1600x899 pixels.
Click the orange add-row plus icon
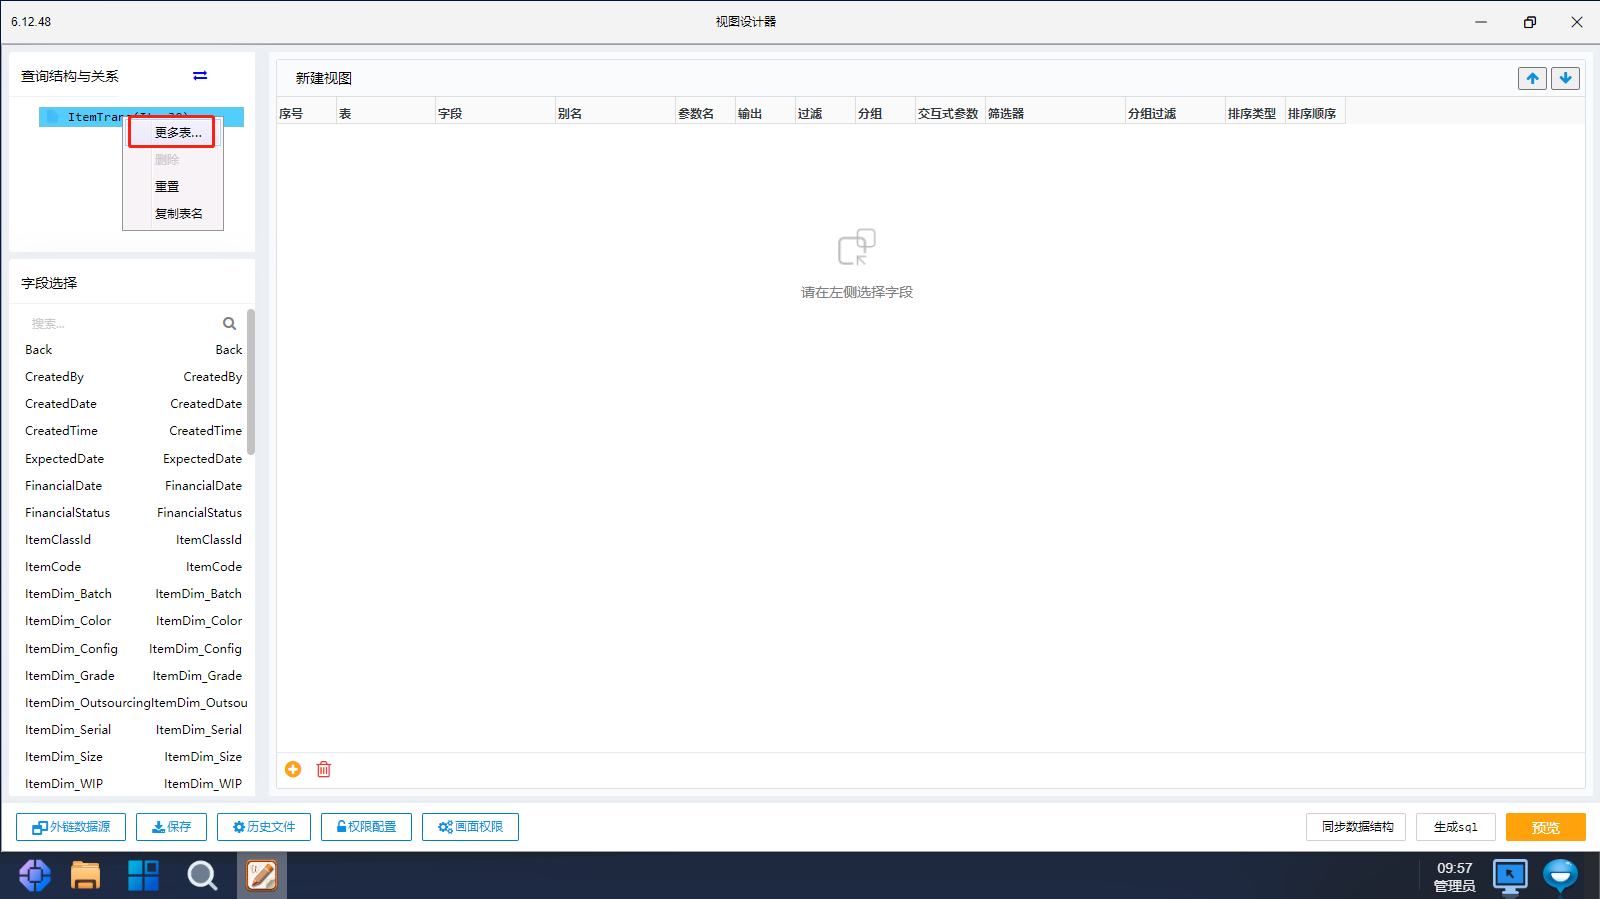pos(293,769)
